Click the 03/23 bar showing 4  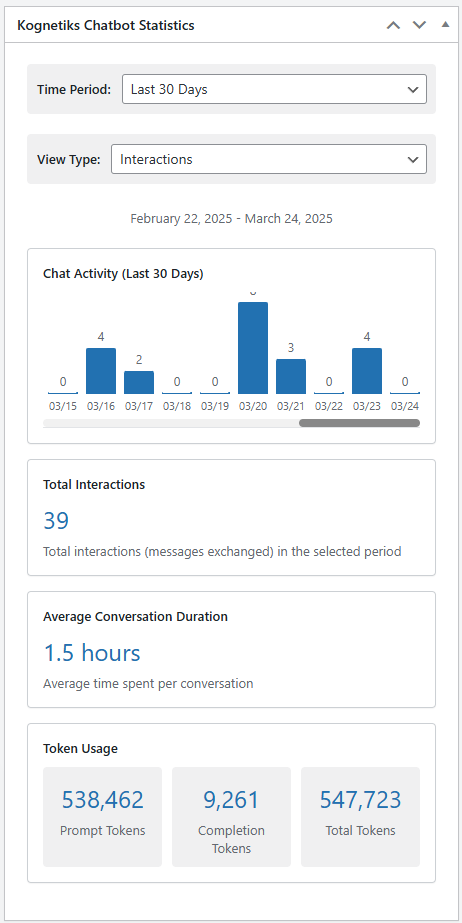click(x=367, y=371)
